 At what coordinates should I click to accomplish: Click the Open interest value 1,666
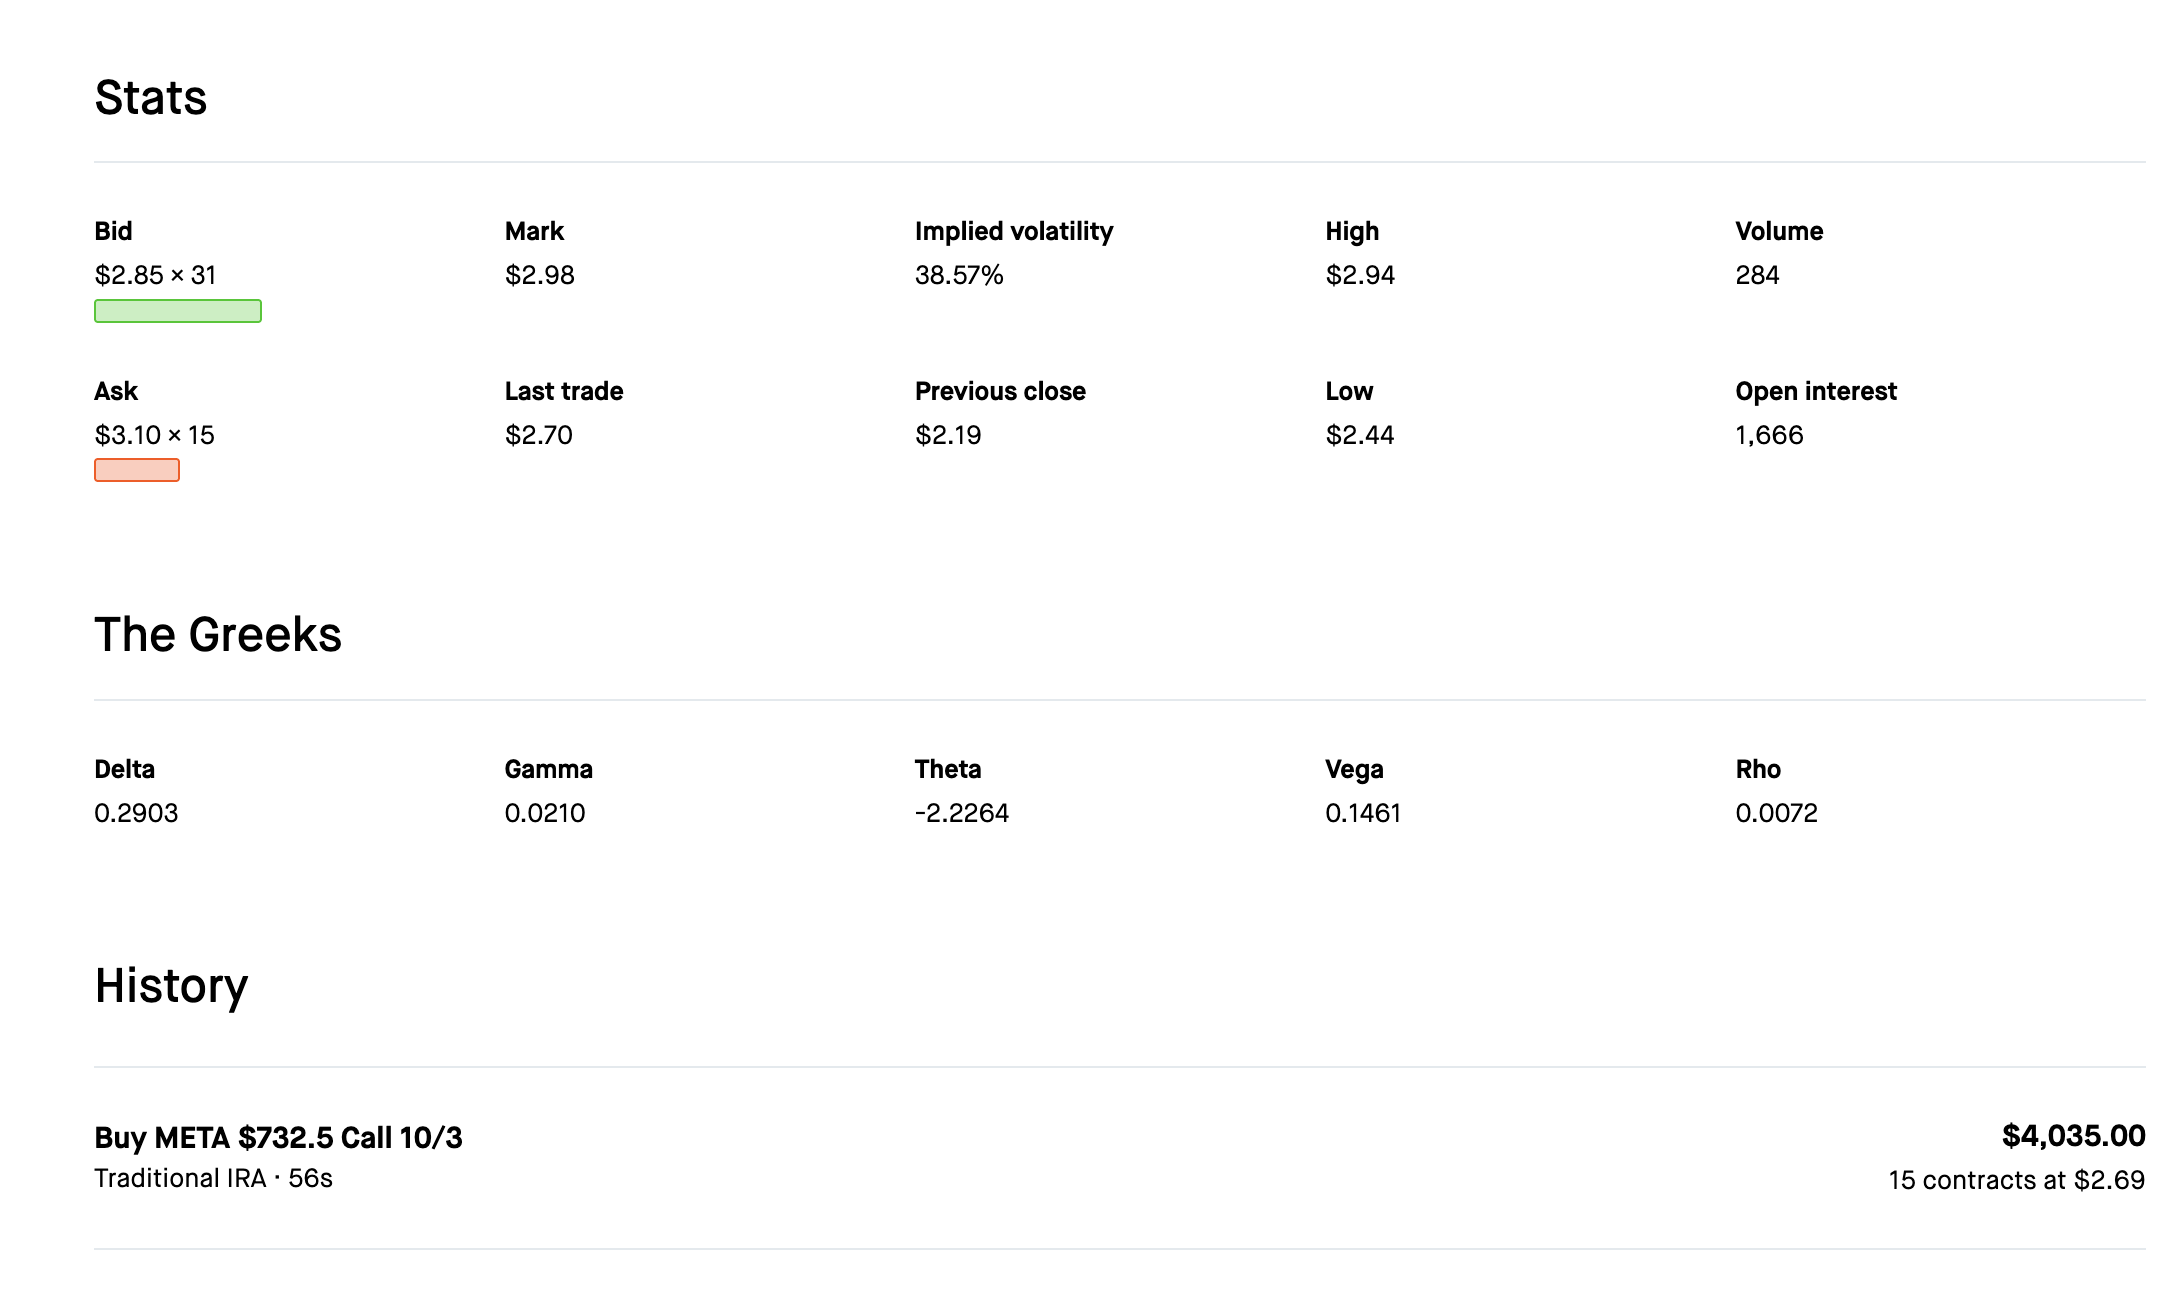(1769, 435)
